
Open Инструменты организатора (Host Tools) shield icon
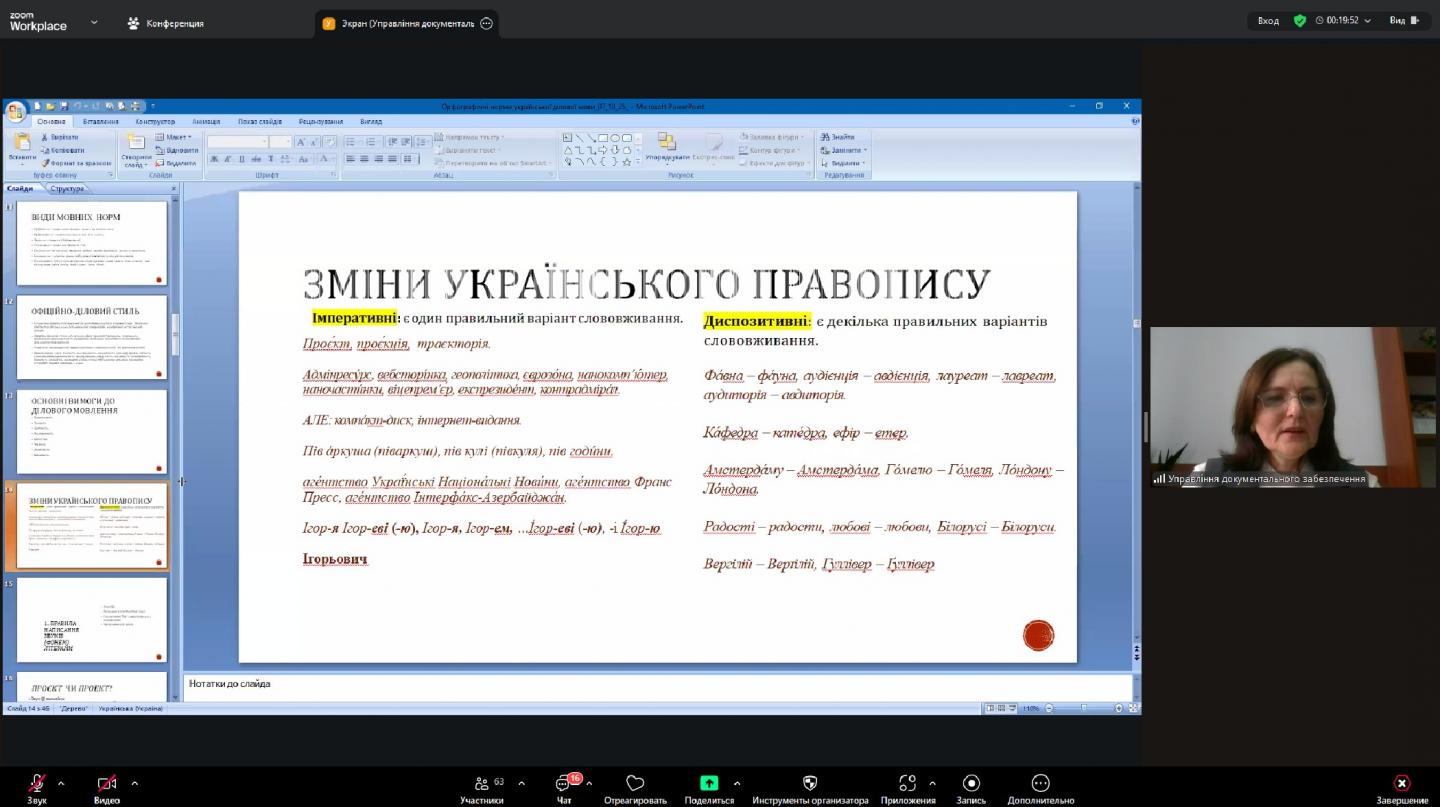coord(810,784)
